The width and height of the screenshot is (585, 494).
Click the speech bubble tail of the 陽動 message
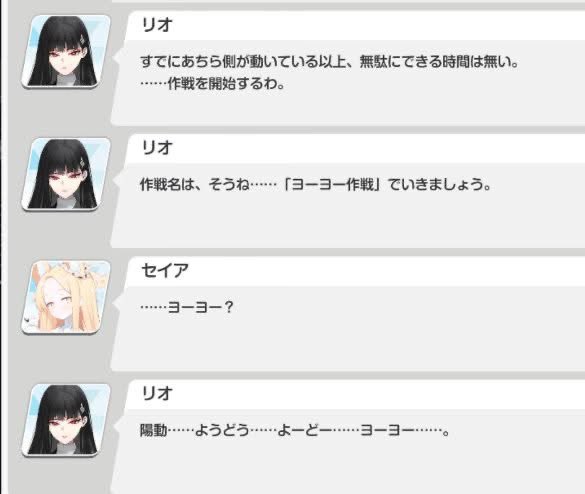point(115,425)
